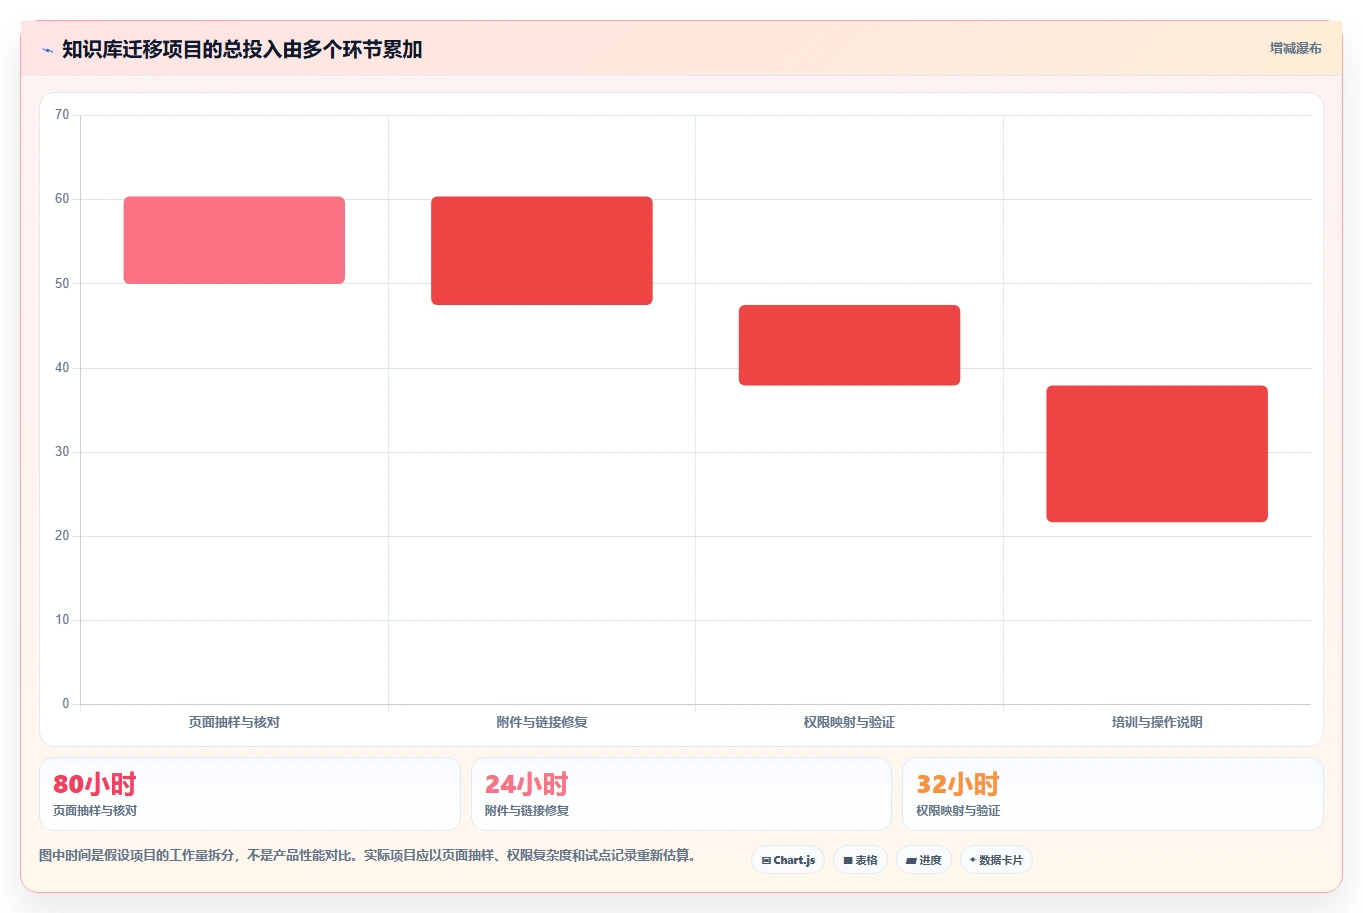Click the red 培训与操作说明 waterfall bar
This screenshot has width=1363, height=913.
(1157, 454)
